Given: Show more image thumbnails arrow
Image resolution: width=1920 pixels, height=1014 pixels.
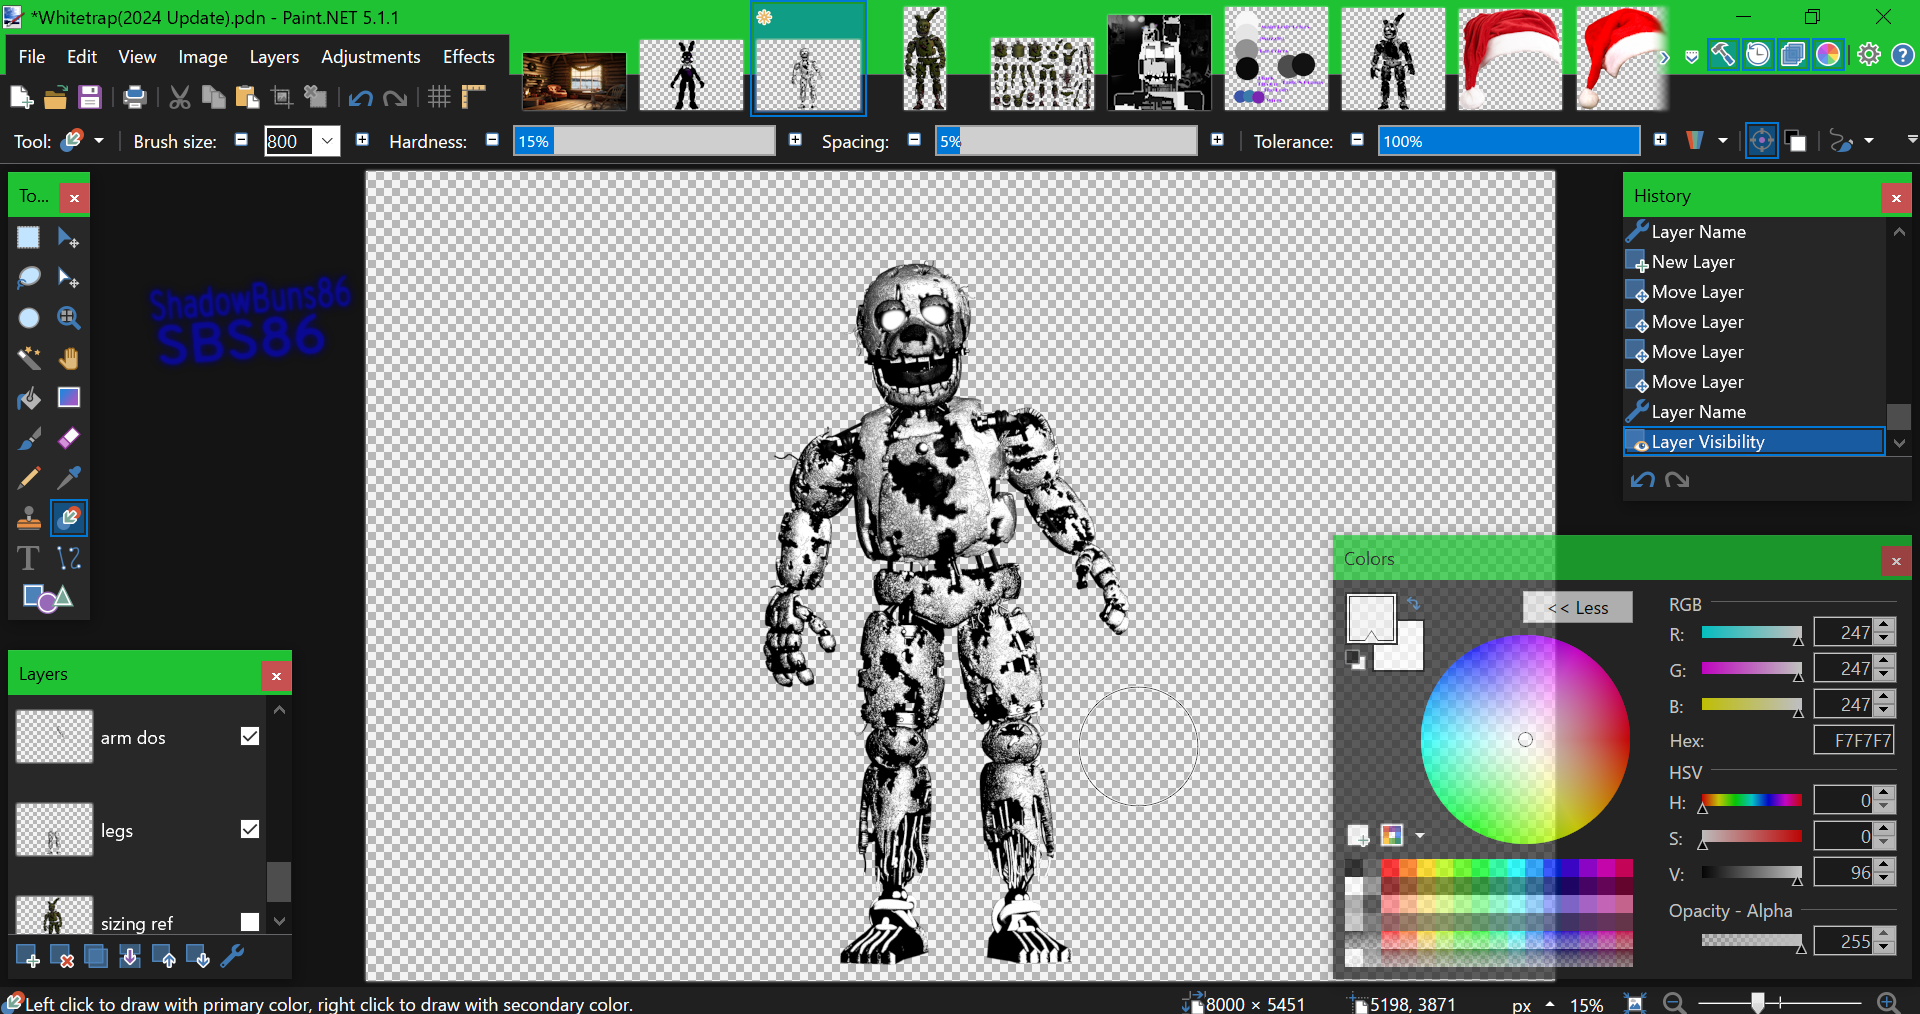Looking at the screenshot, I should pyautogui.click(x=1664, y=58).
